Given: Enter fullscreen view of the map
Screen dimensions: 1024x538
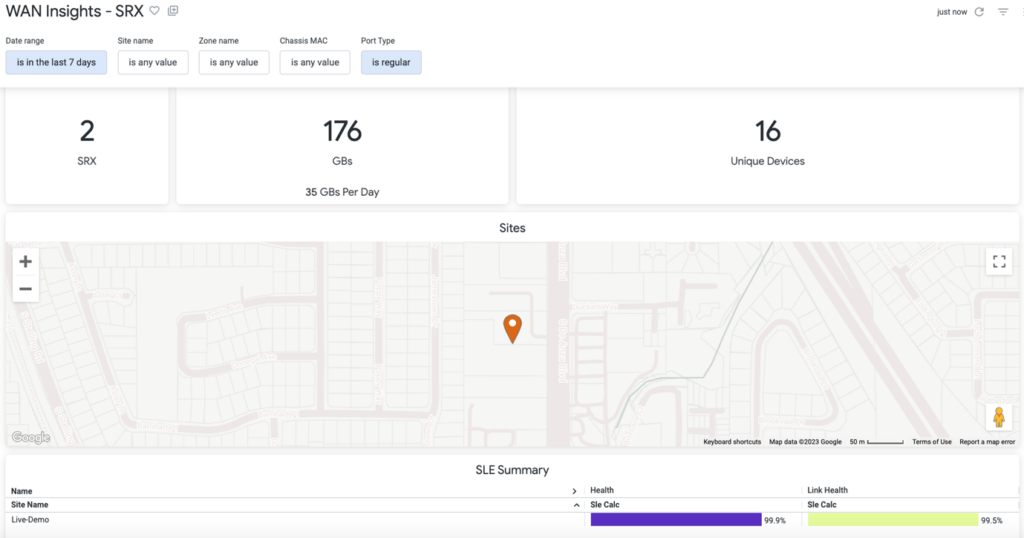Looking at the screenshot, I should click(x=998, y=262).
